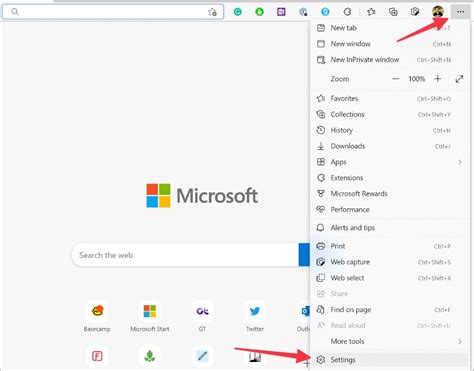Click the Grammarly green extension icon
Screen dimensions: 474x371
[x=238, y=12]
